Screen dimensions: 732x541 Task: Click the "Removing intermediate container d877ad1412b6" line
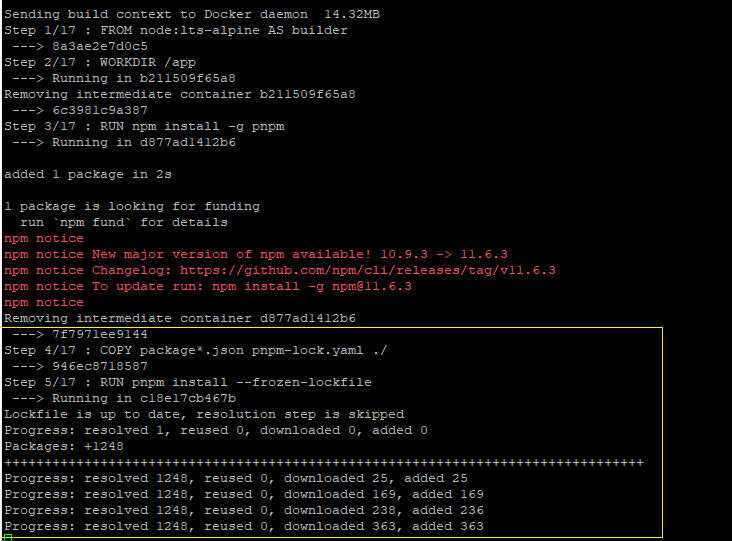pyautogui.click(x=180, y=318)
